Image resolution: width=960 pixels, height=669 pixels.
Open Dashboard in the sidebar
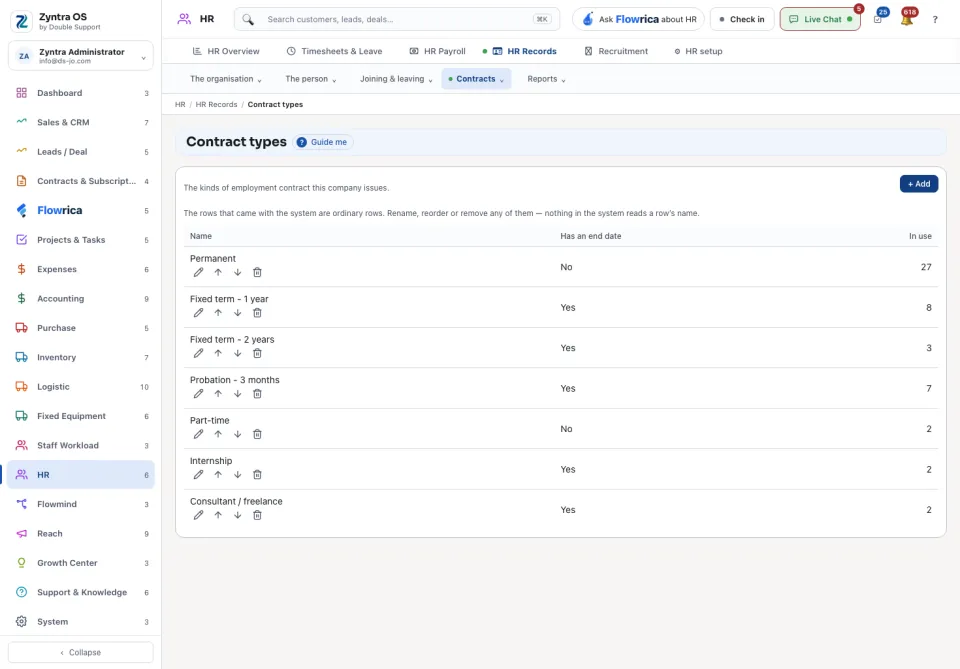[x=81, y=93]
